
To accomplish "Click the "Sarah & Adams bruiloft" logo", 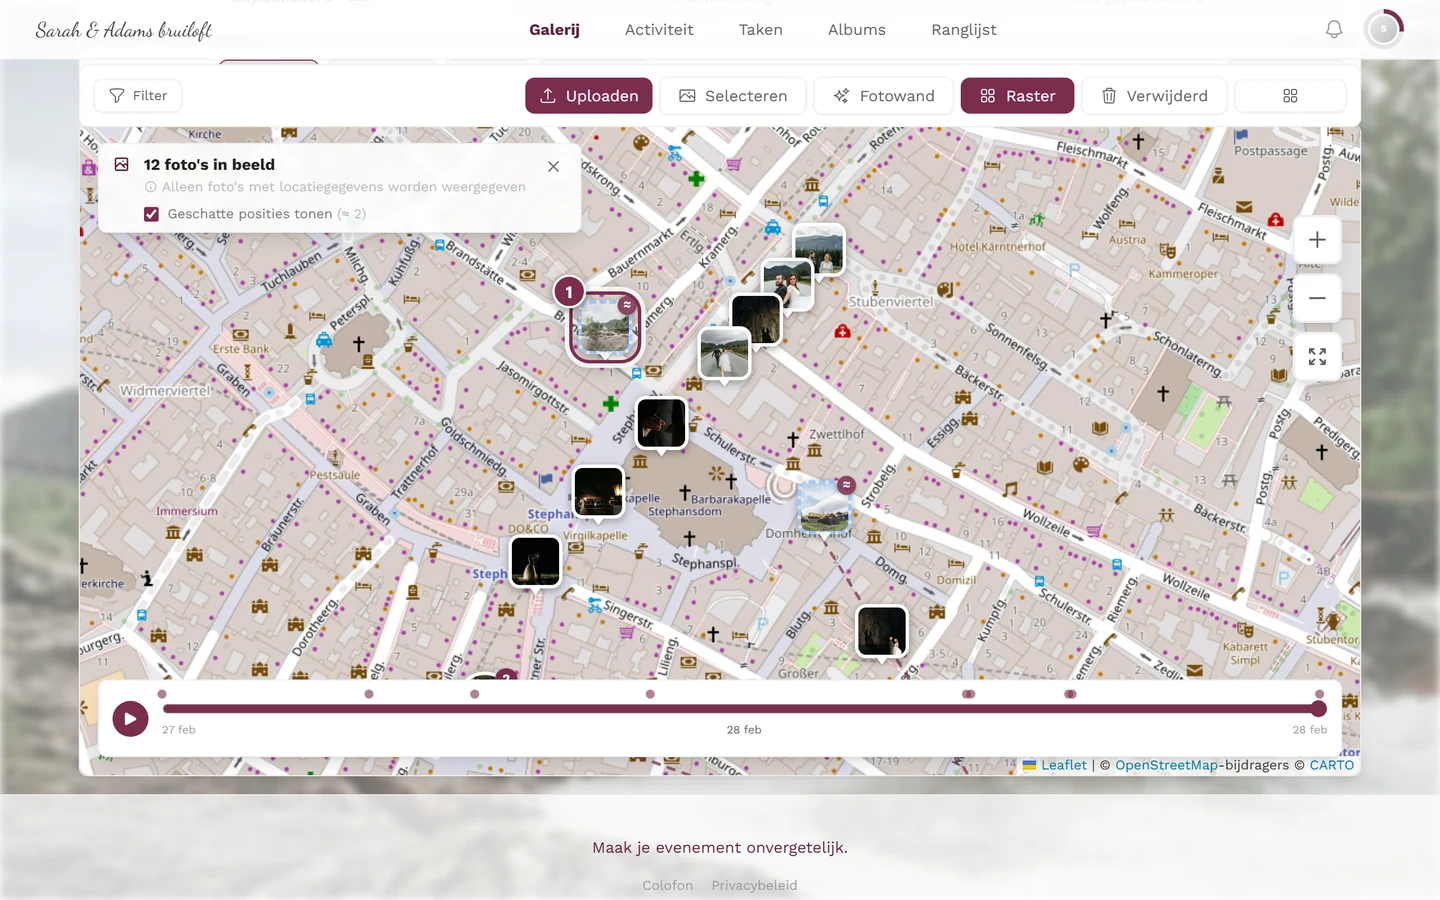I will tap(124, 30).
